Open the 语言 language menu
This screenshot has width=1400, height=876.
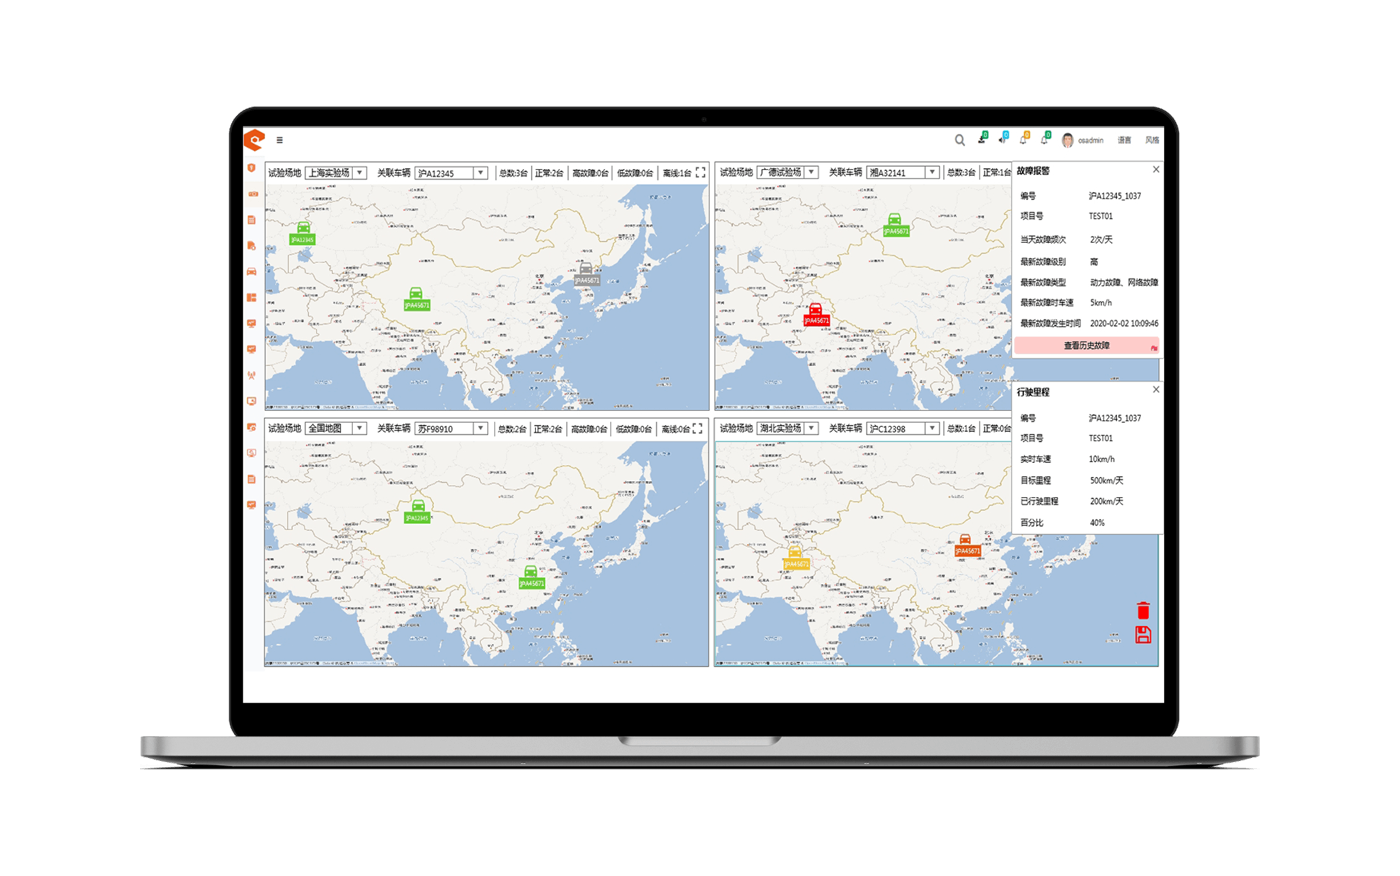tap(1124, 141)
